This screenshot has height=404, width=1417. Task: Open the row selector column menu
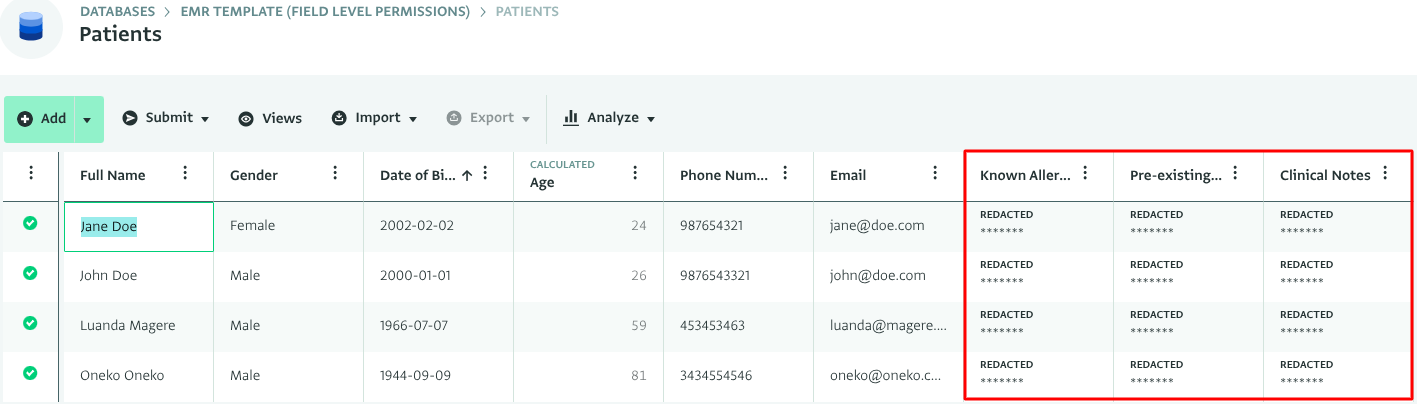(x=31, y=174)
